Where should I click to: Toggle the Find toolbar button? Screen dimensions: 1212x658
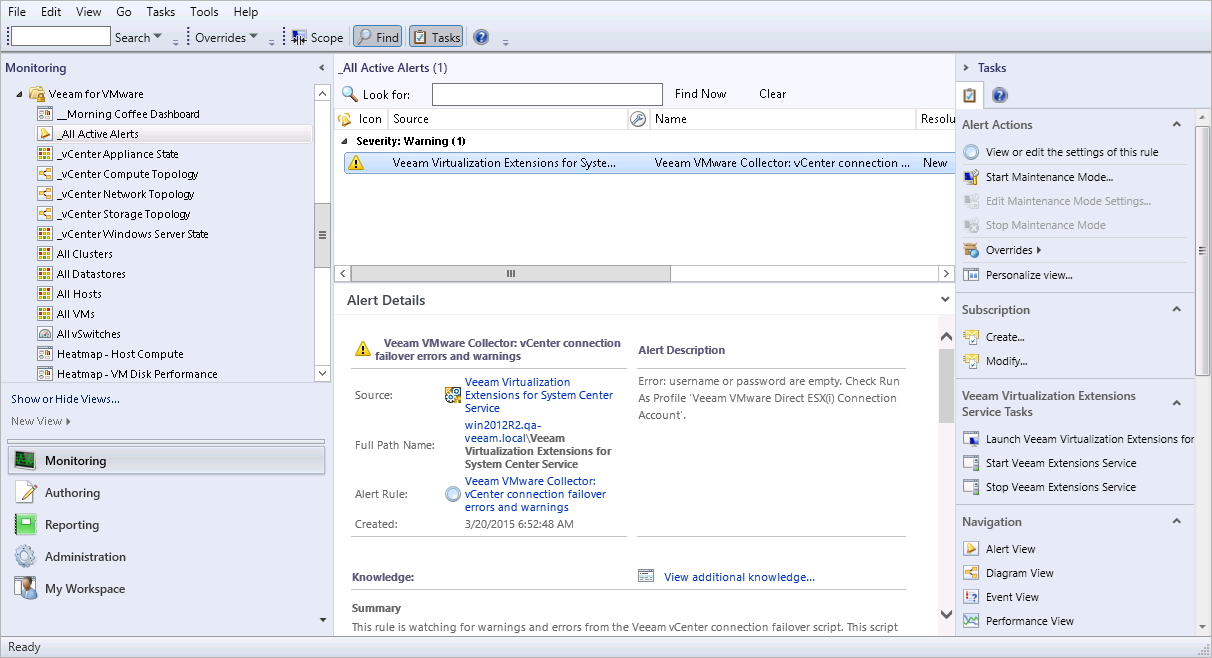coord(378,38)
